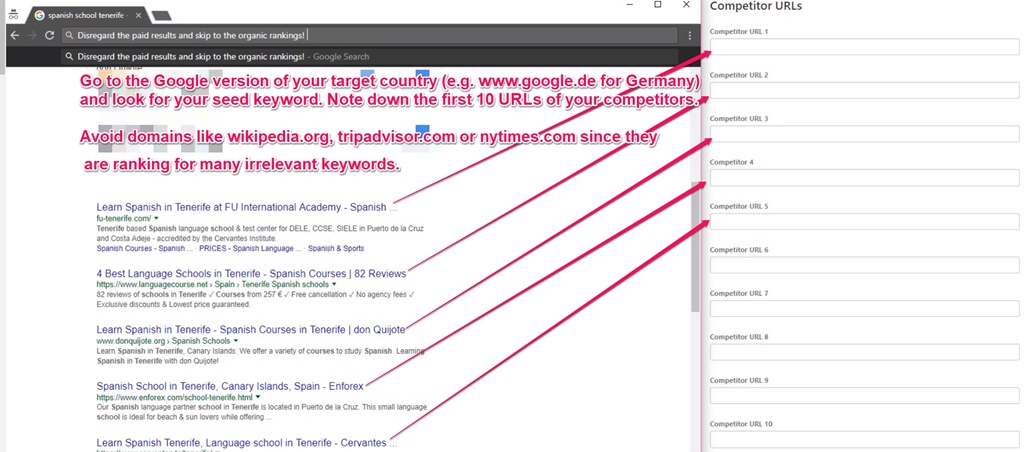Click the browser forward arrow
This screenshot has width=1024, height=452.
[32, 36]
